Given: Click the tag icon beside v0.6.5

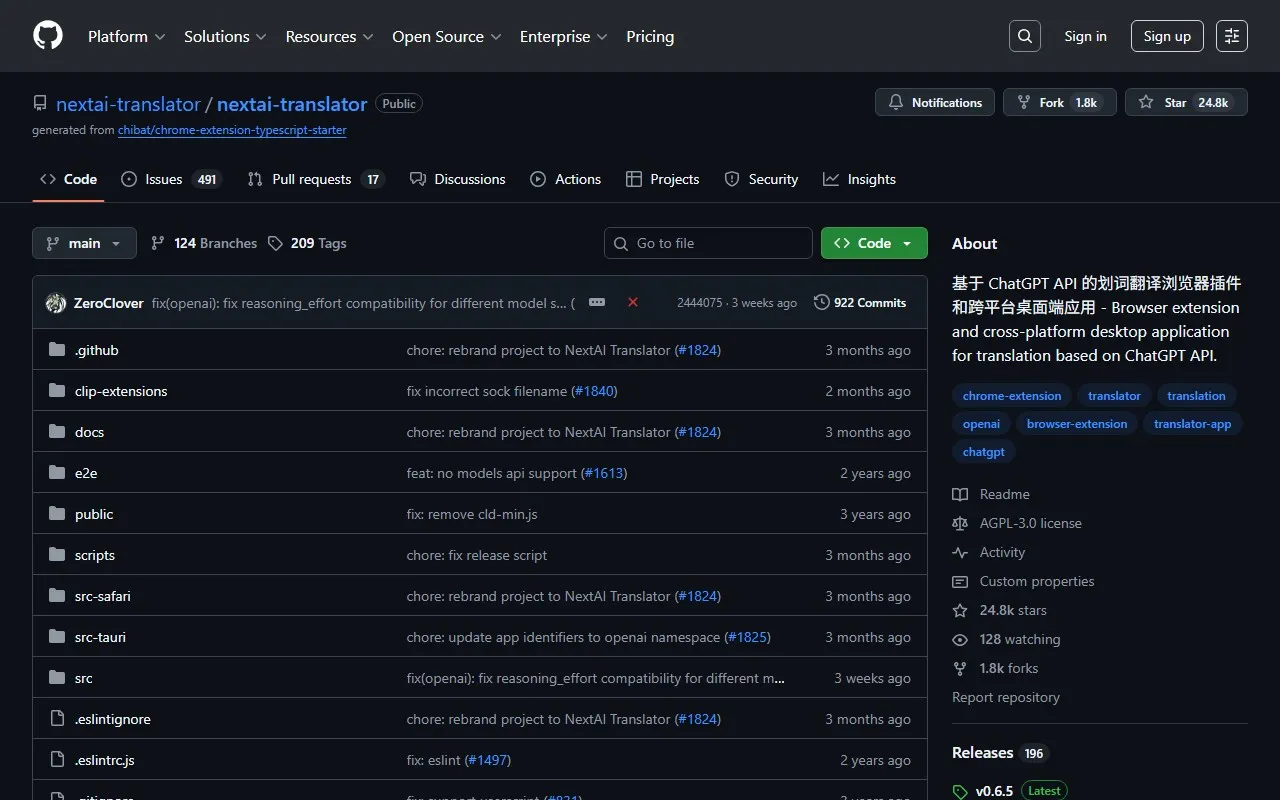Looking at the screenshot, I should pos(959,790).
